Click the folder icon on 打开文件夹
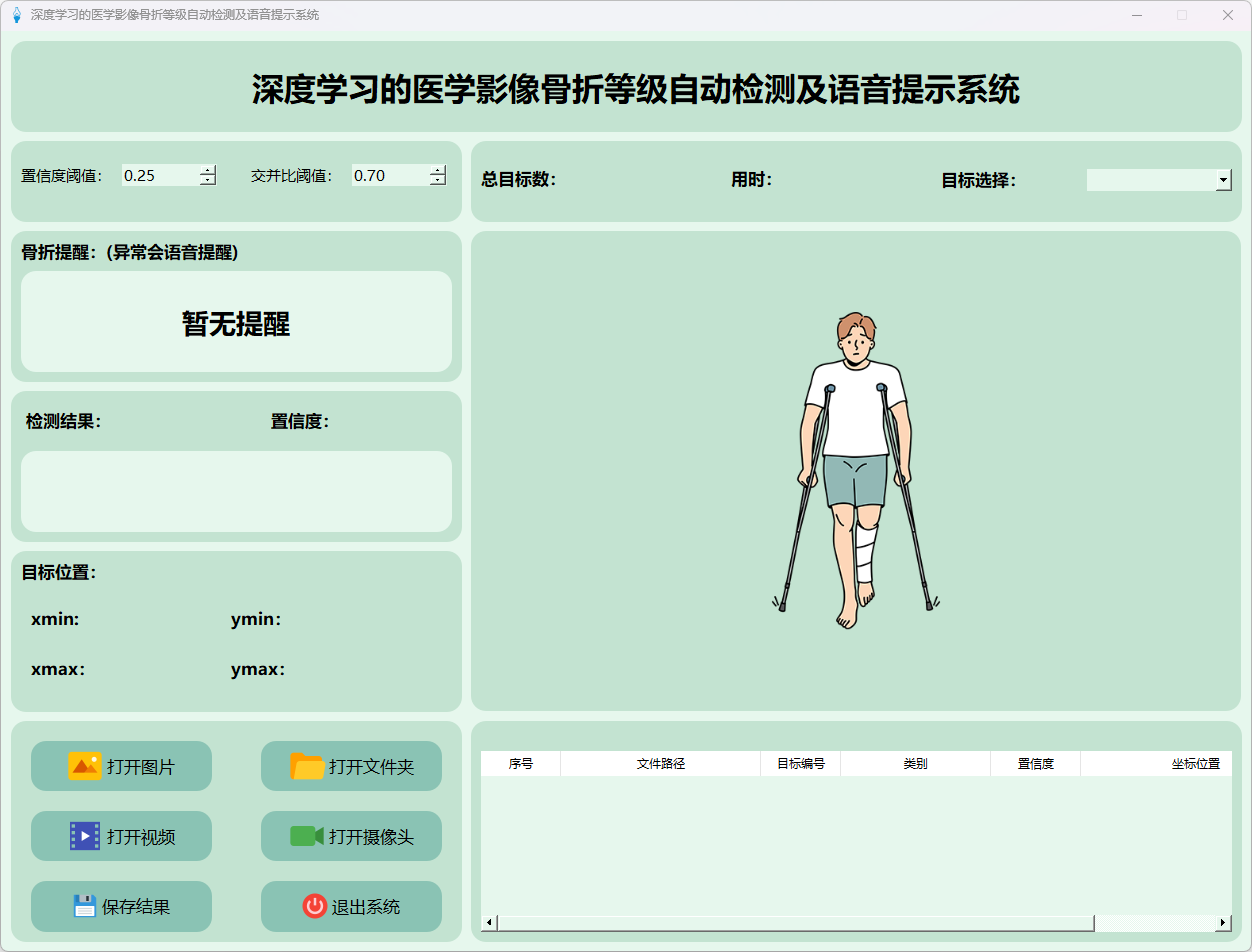The image size is (1252, 952). pos(307,766)
